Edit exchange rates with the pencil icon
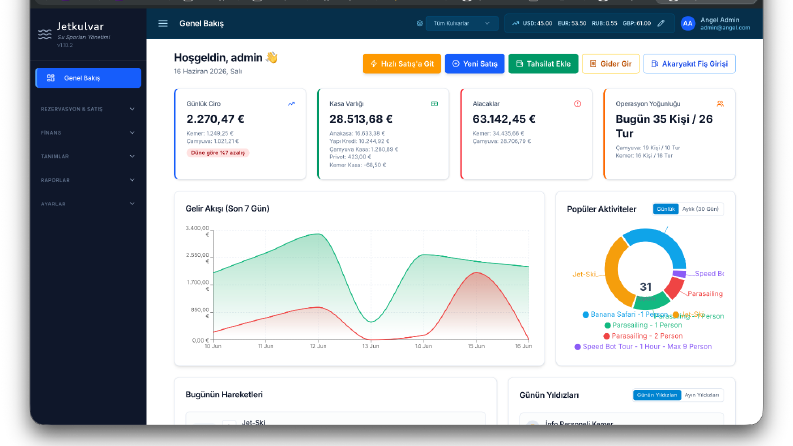Image resolution: width=793 pixels, height=446 pixels. 661,23
